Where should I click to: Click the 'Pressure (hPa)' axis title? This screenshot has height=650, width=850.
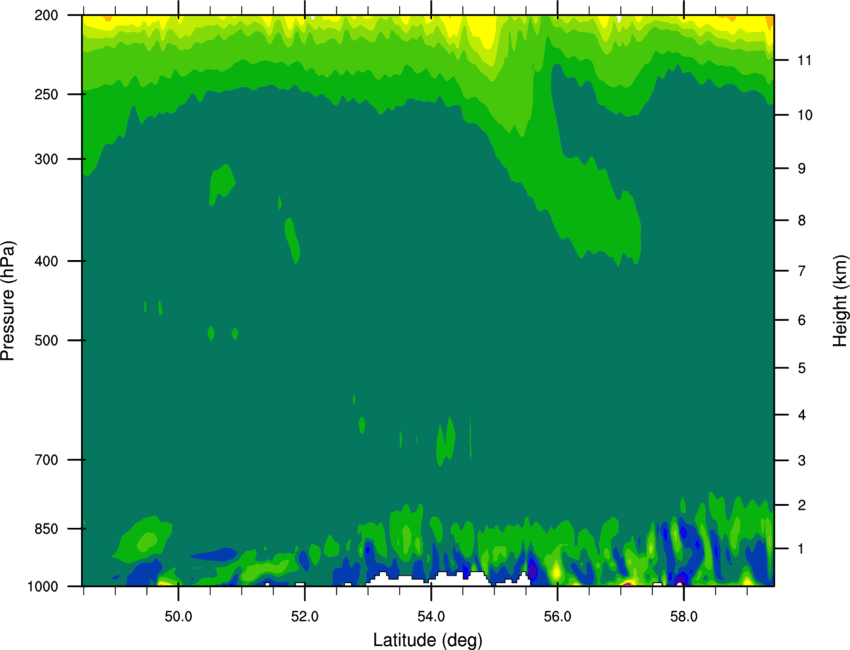8,301
